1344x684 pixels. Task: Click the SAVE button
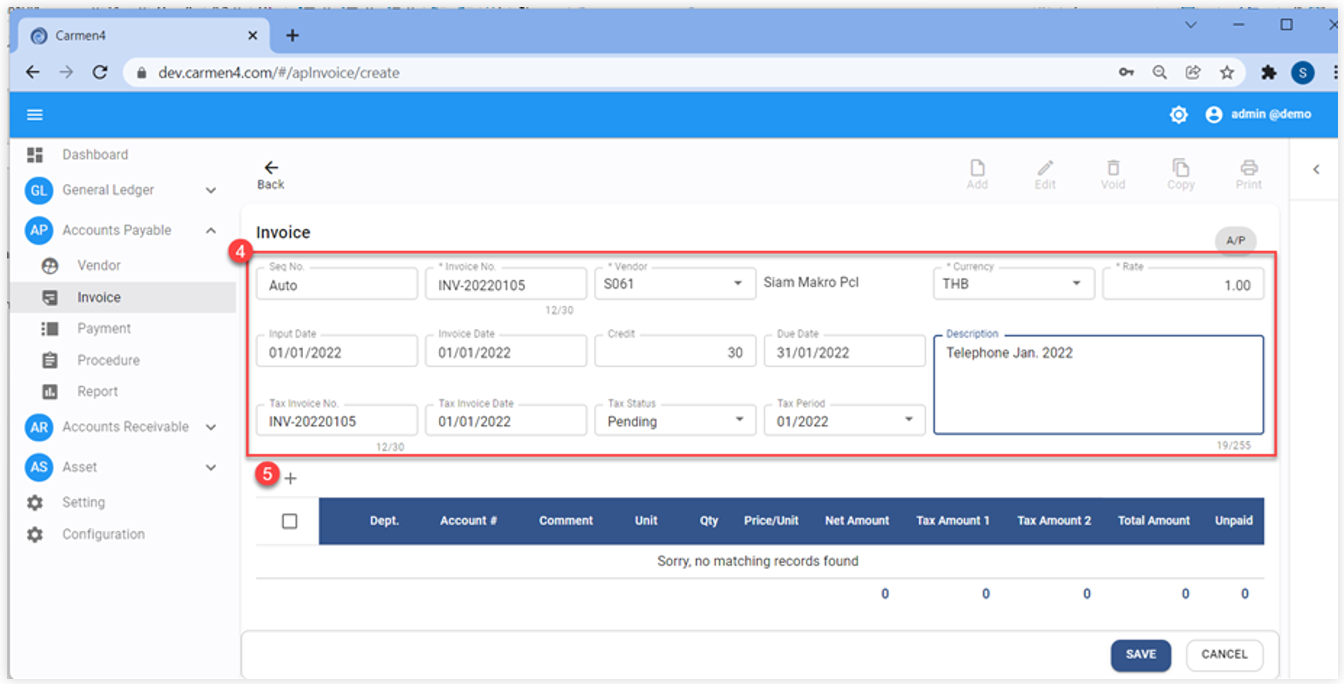(1141, 655)
